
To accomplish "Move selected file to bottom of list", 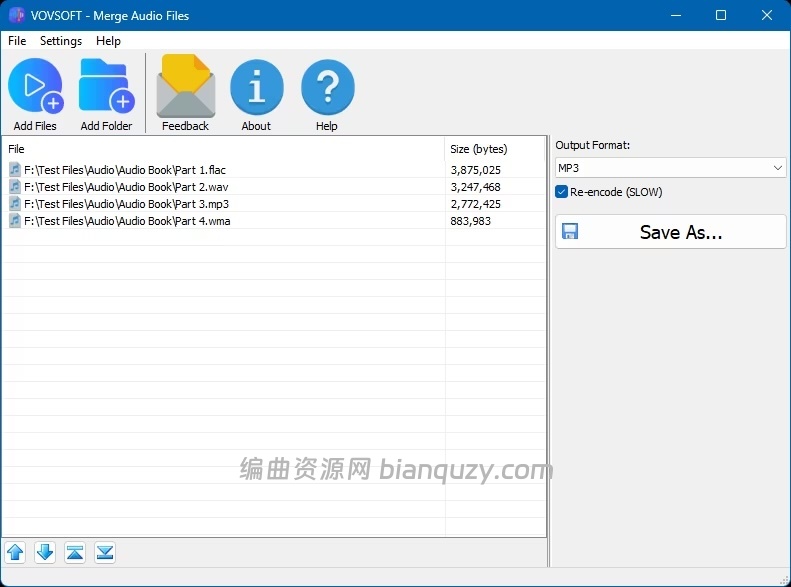I will 105,553.
